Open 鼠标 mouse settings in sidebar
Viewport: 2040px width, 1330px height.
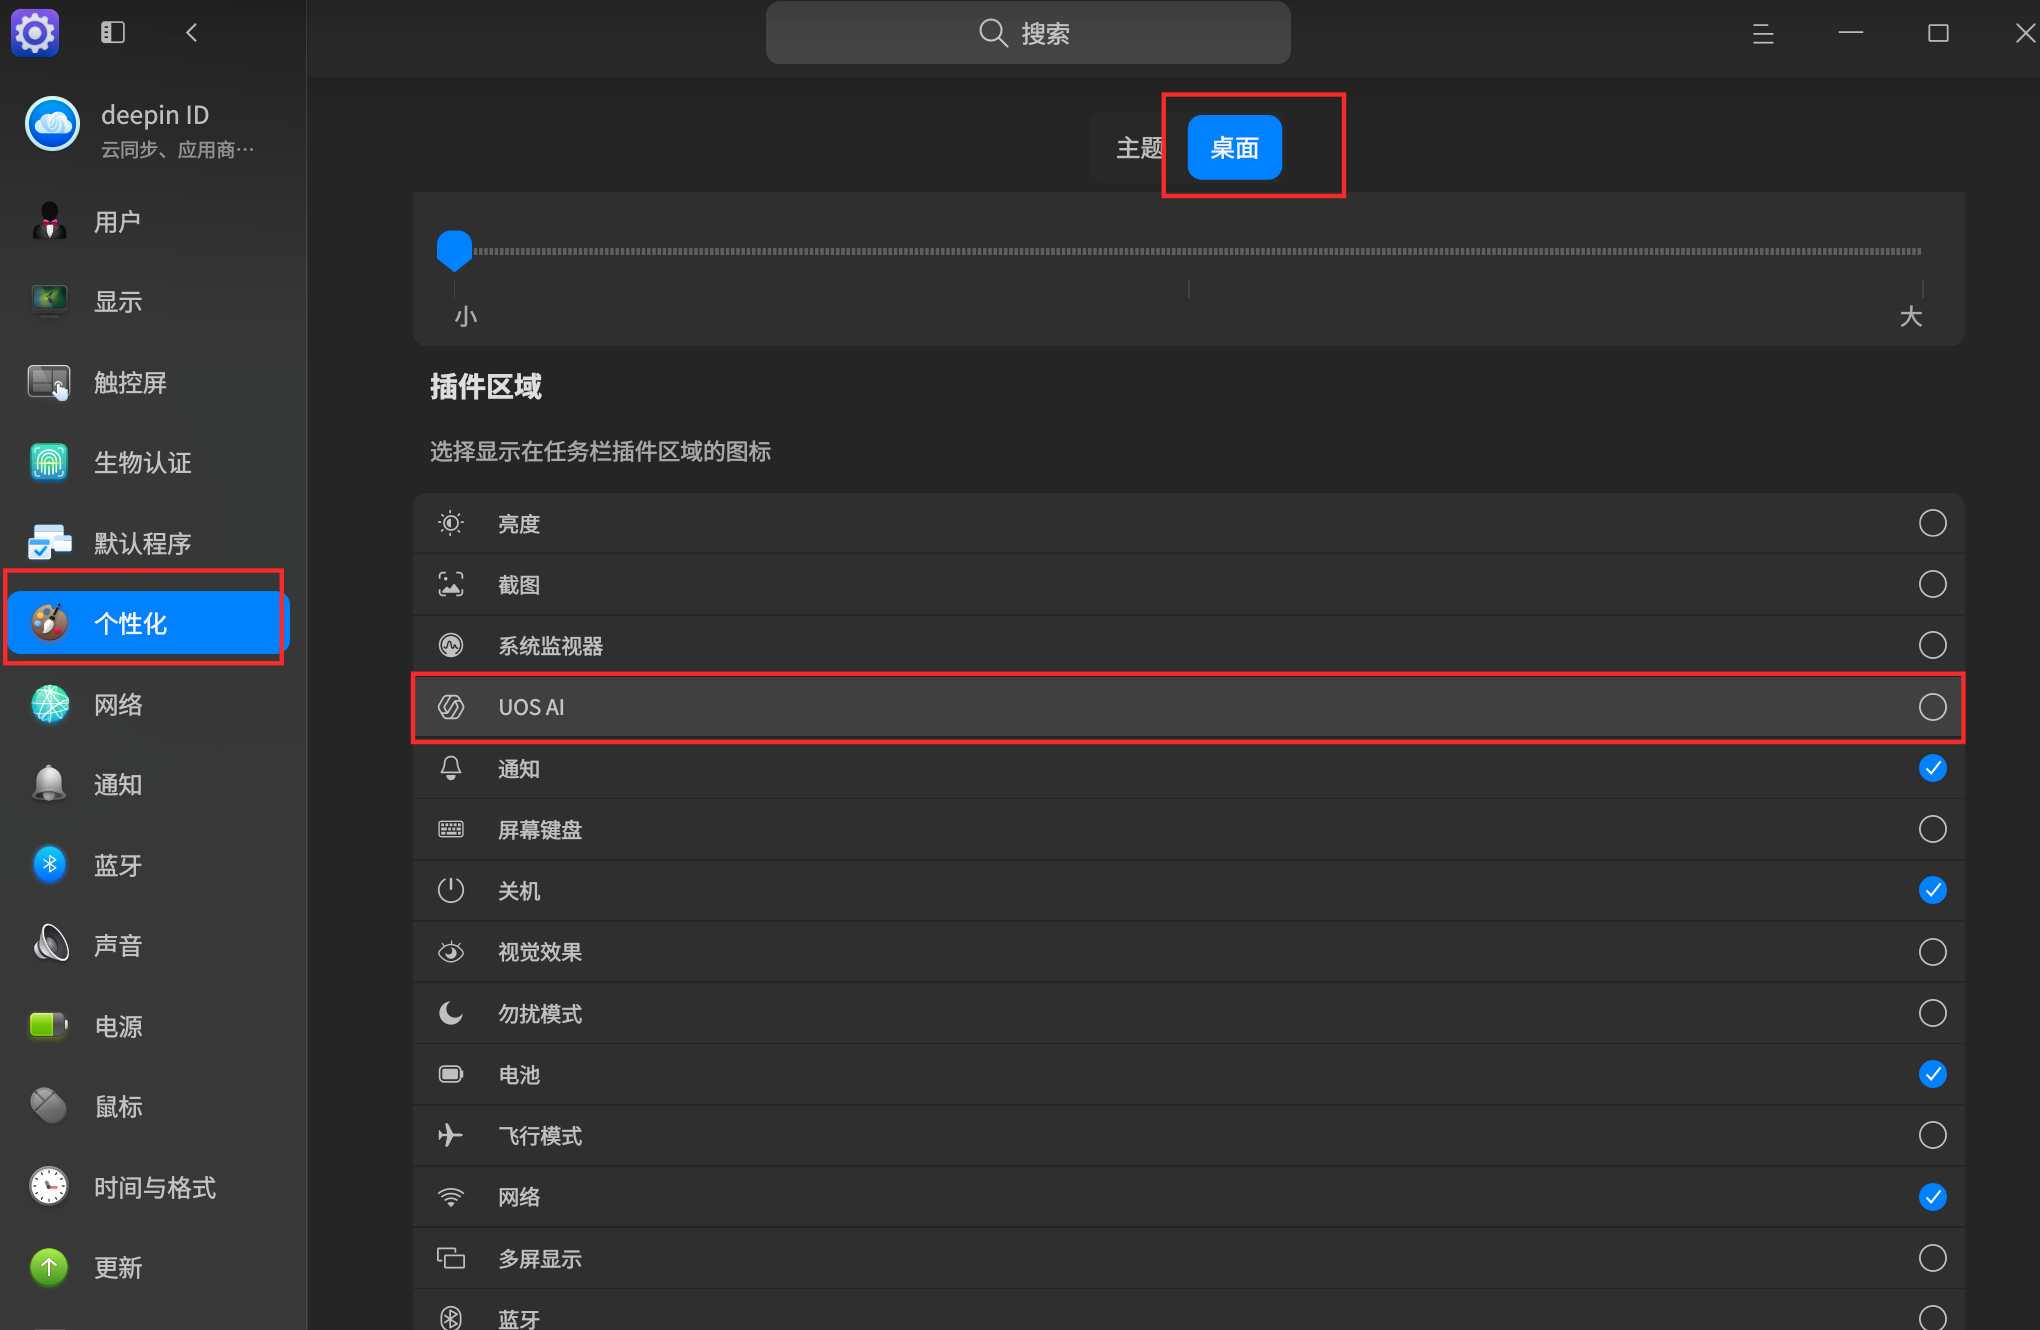pos(146,1106)
